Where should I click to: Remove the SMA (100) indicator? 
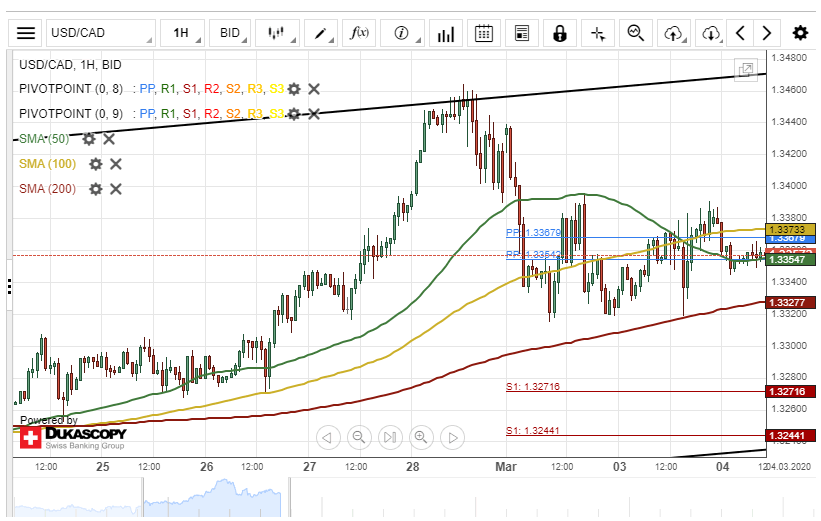click(x=116, y=164)
